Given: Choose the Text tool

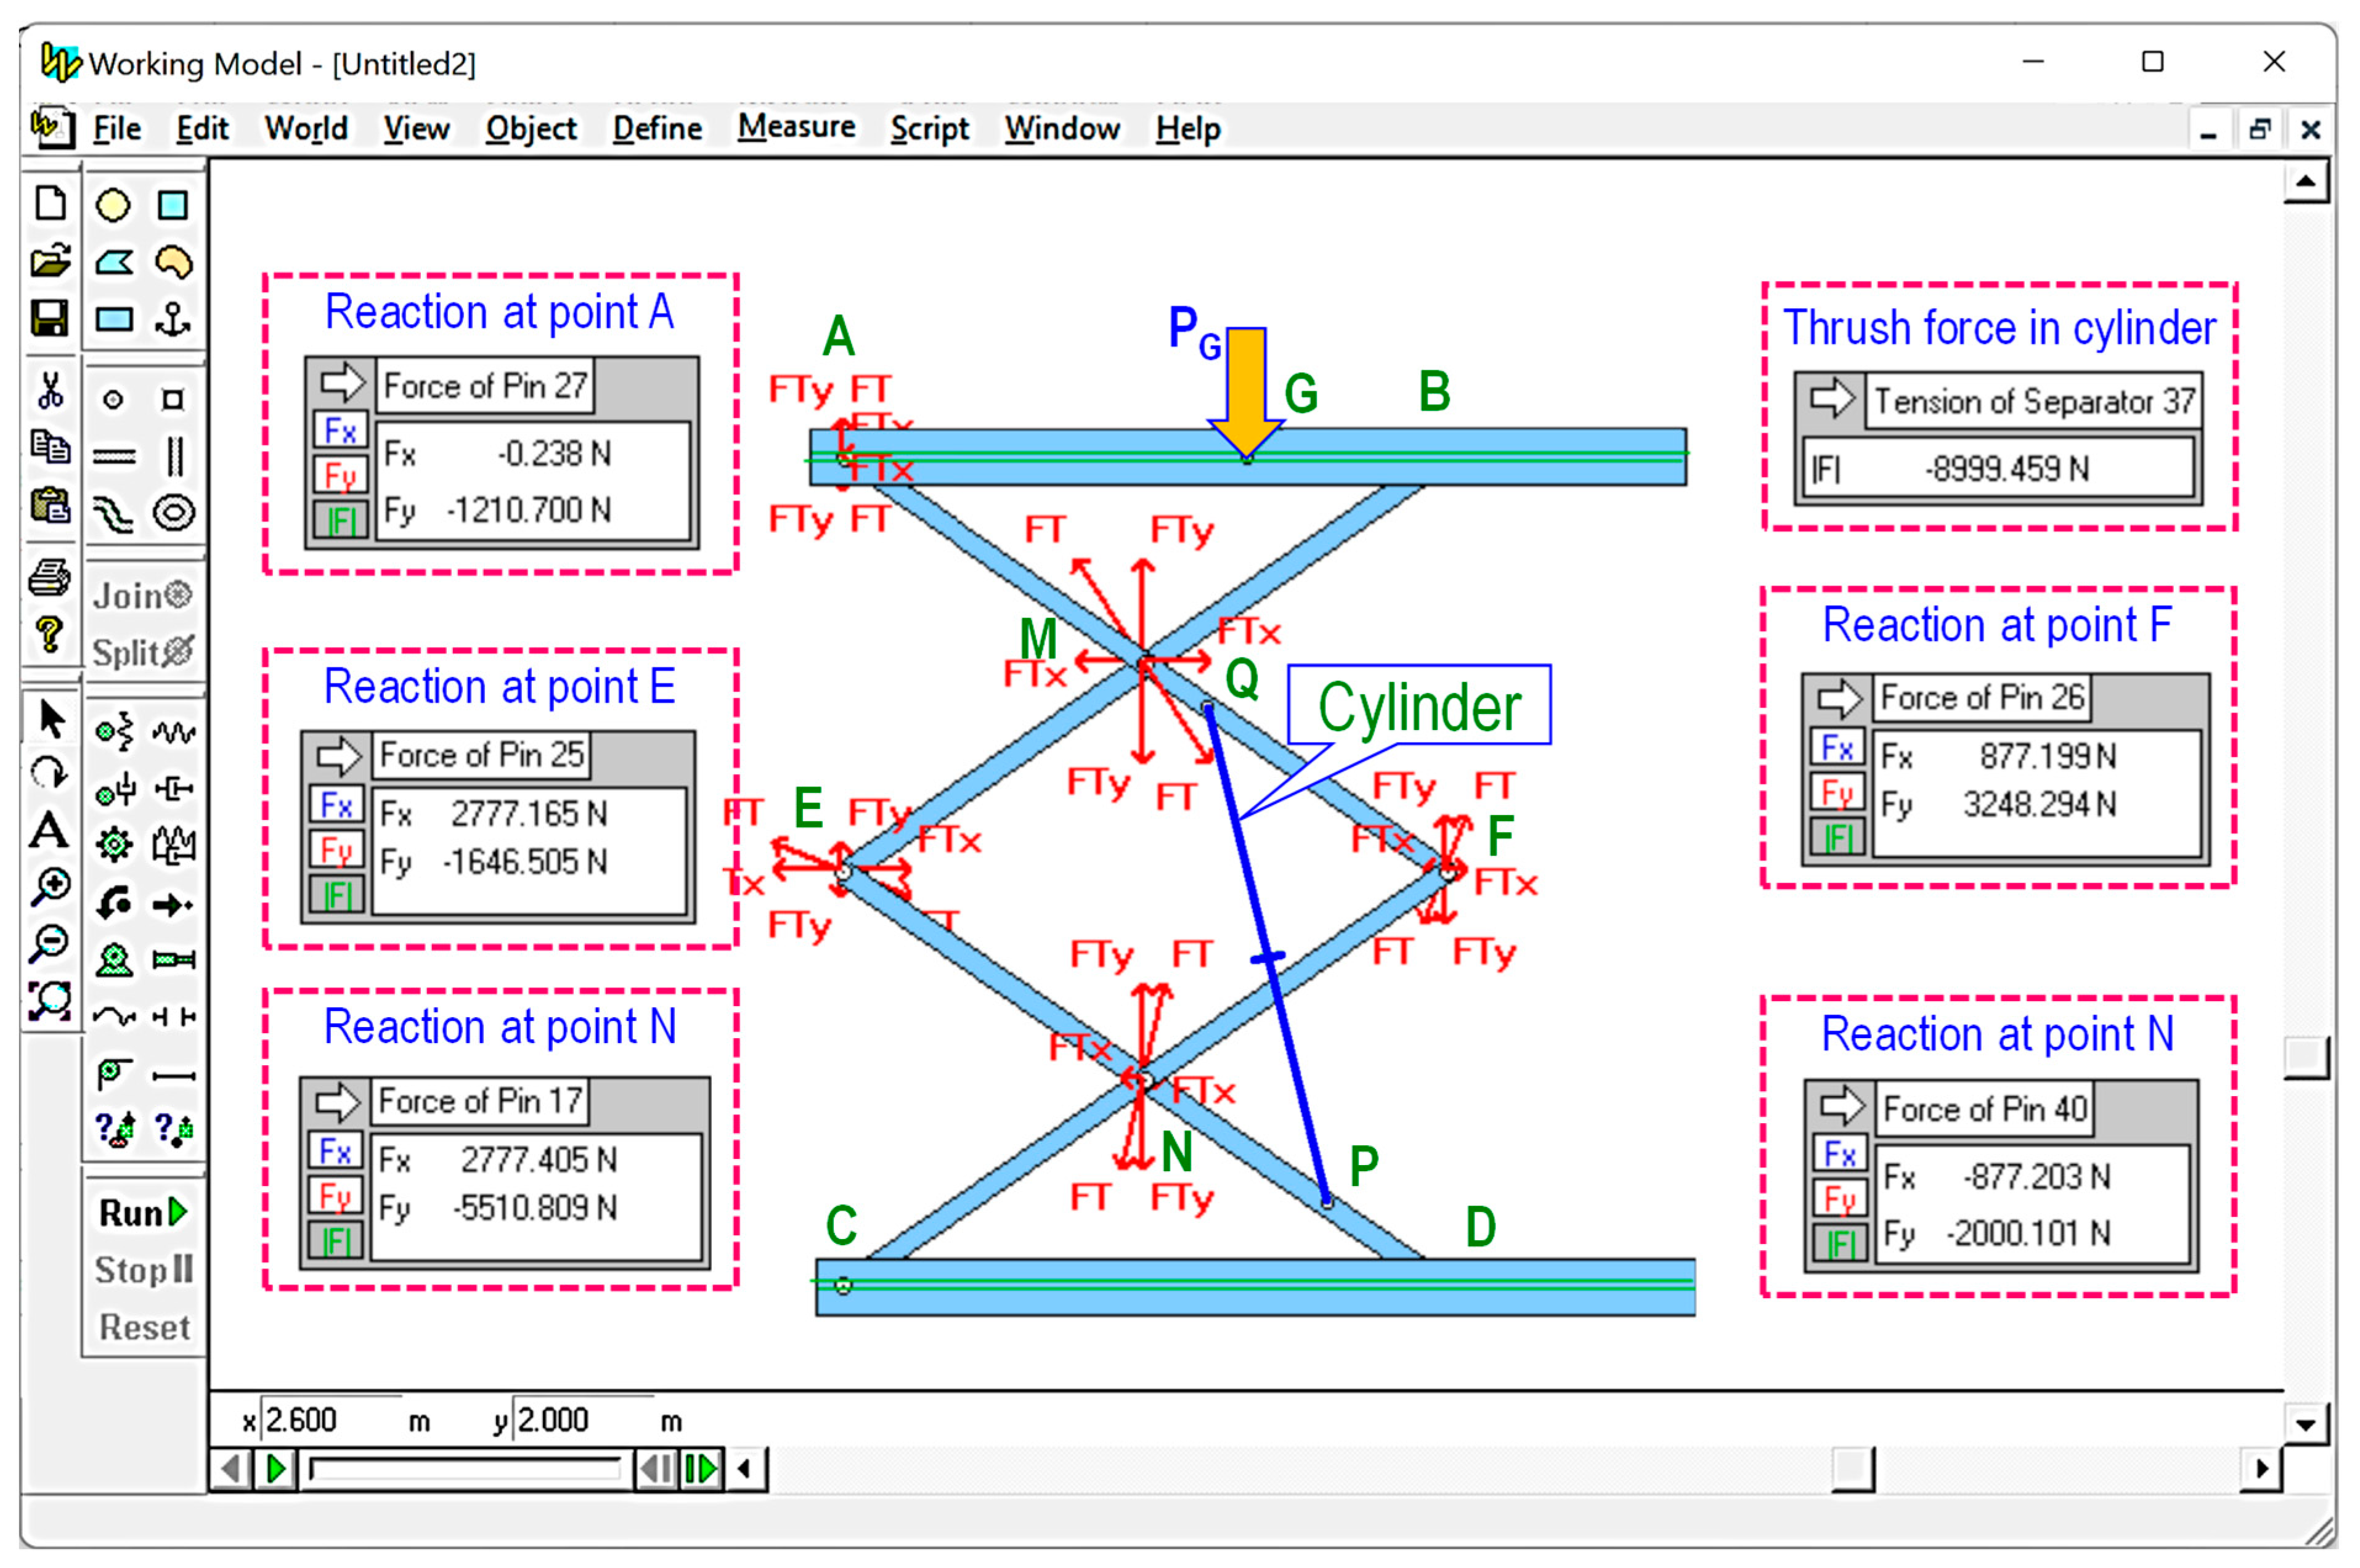Looking at the screenshot, I should coord(48,832).
